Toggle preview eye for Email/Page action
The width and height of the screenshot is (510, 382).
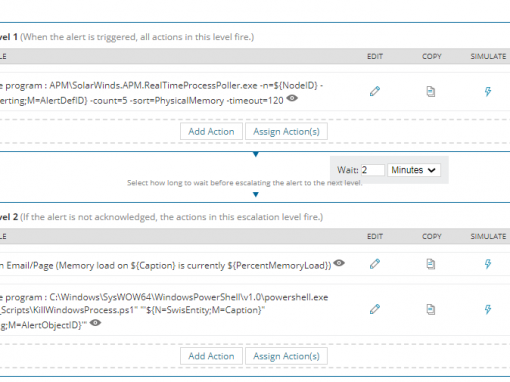coord(339,263)
